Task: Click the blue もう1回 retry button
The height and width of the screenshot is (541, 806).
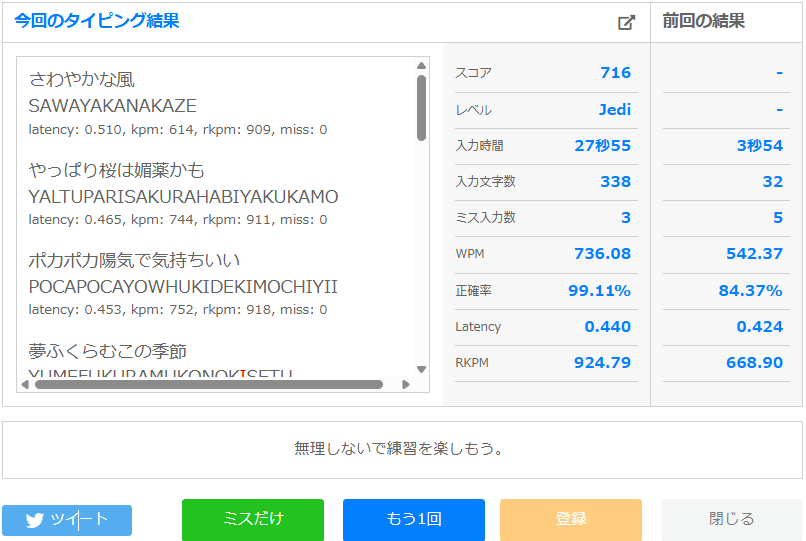Action: [x=413, y=520]
